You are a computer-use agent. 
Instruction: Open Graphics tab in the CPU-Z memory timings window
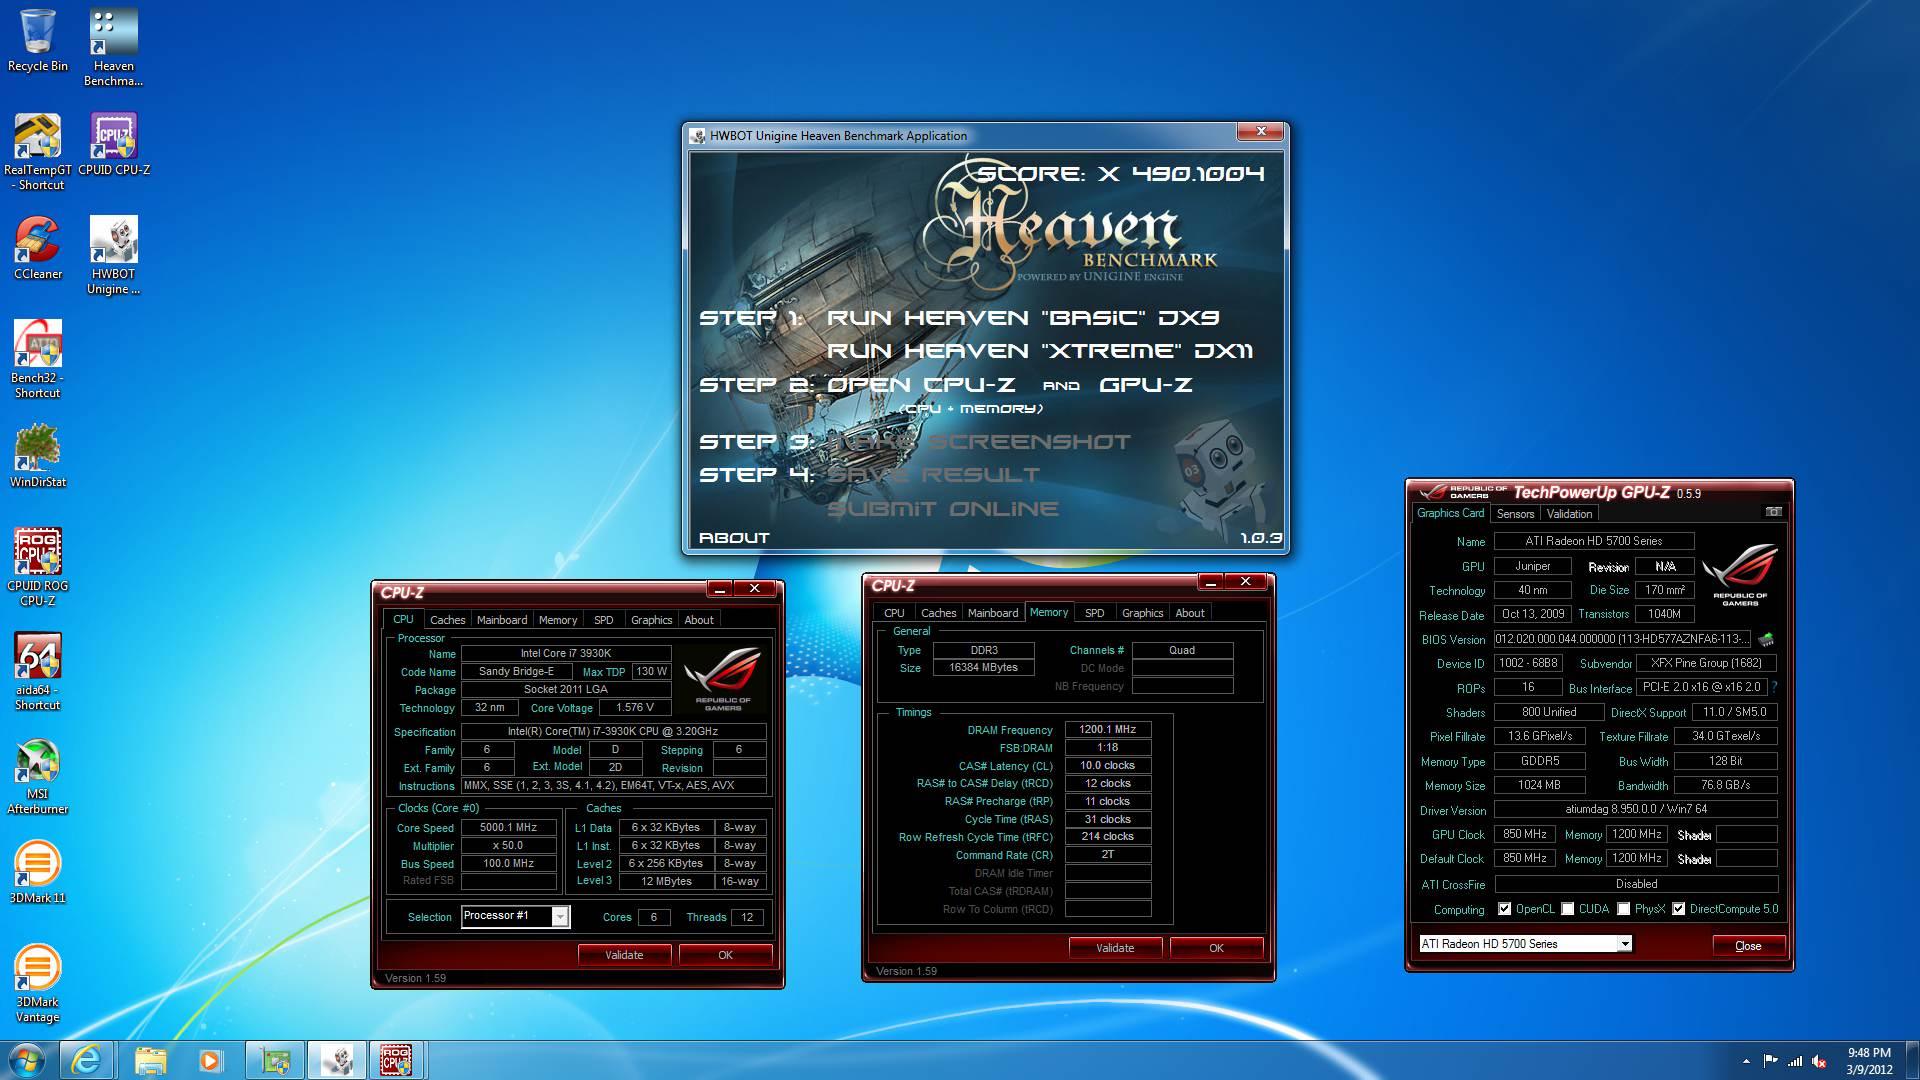[x=1142, y=613]
